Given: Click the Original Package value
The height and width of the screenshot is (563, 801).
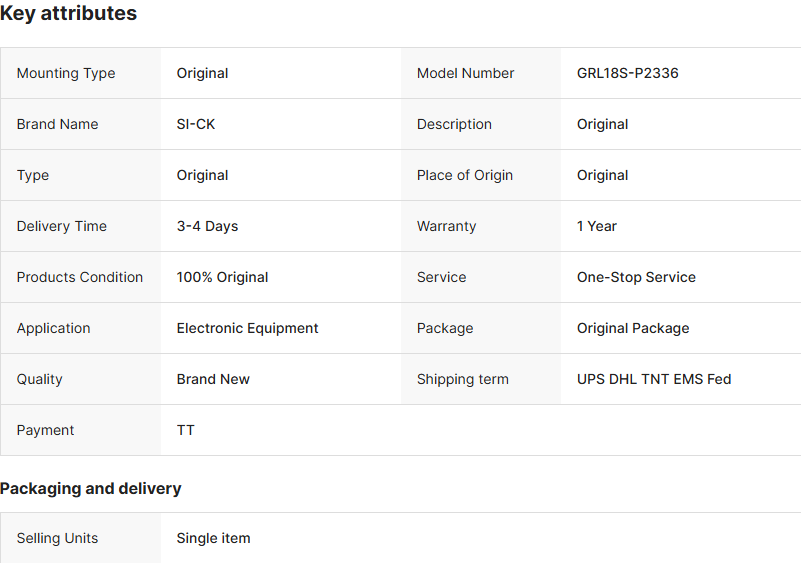Looking at the screenshot, I should click(633, 328).
